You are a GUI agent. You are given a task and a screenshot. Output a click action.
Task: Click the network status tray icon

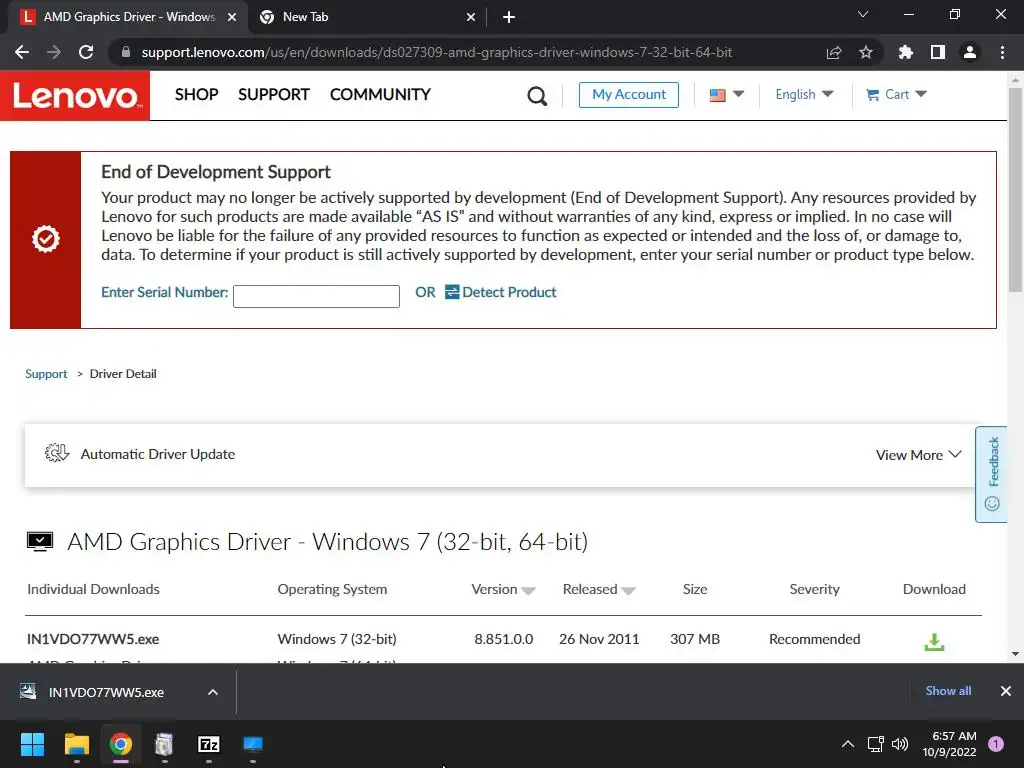(x=875, y=744)
